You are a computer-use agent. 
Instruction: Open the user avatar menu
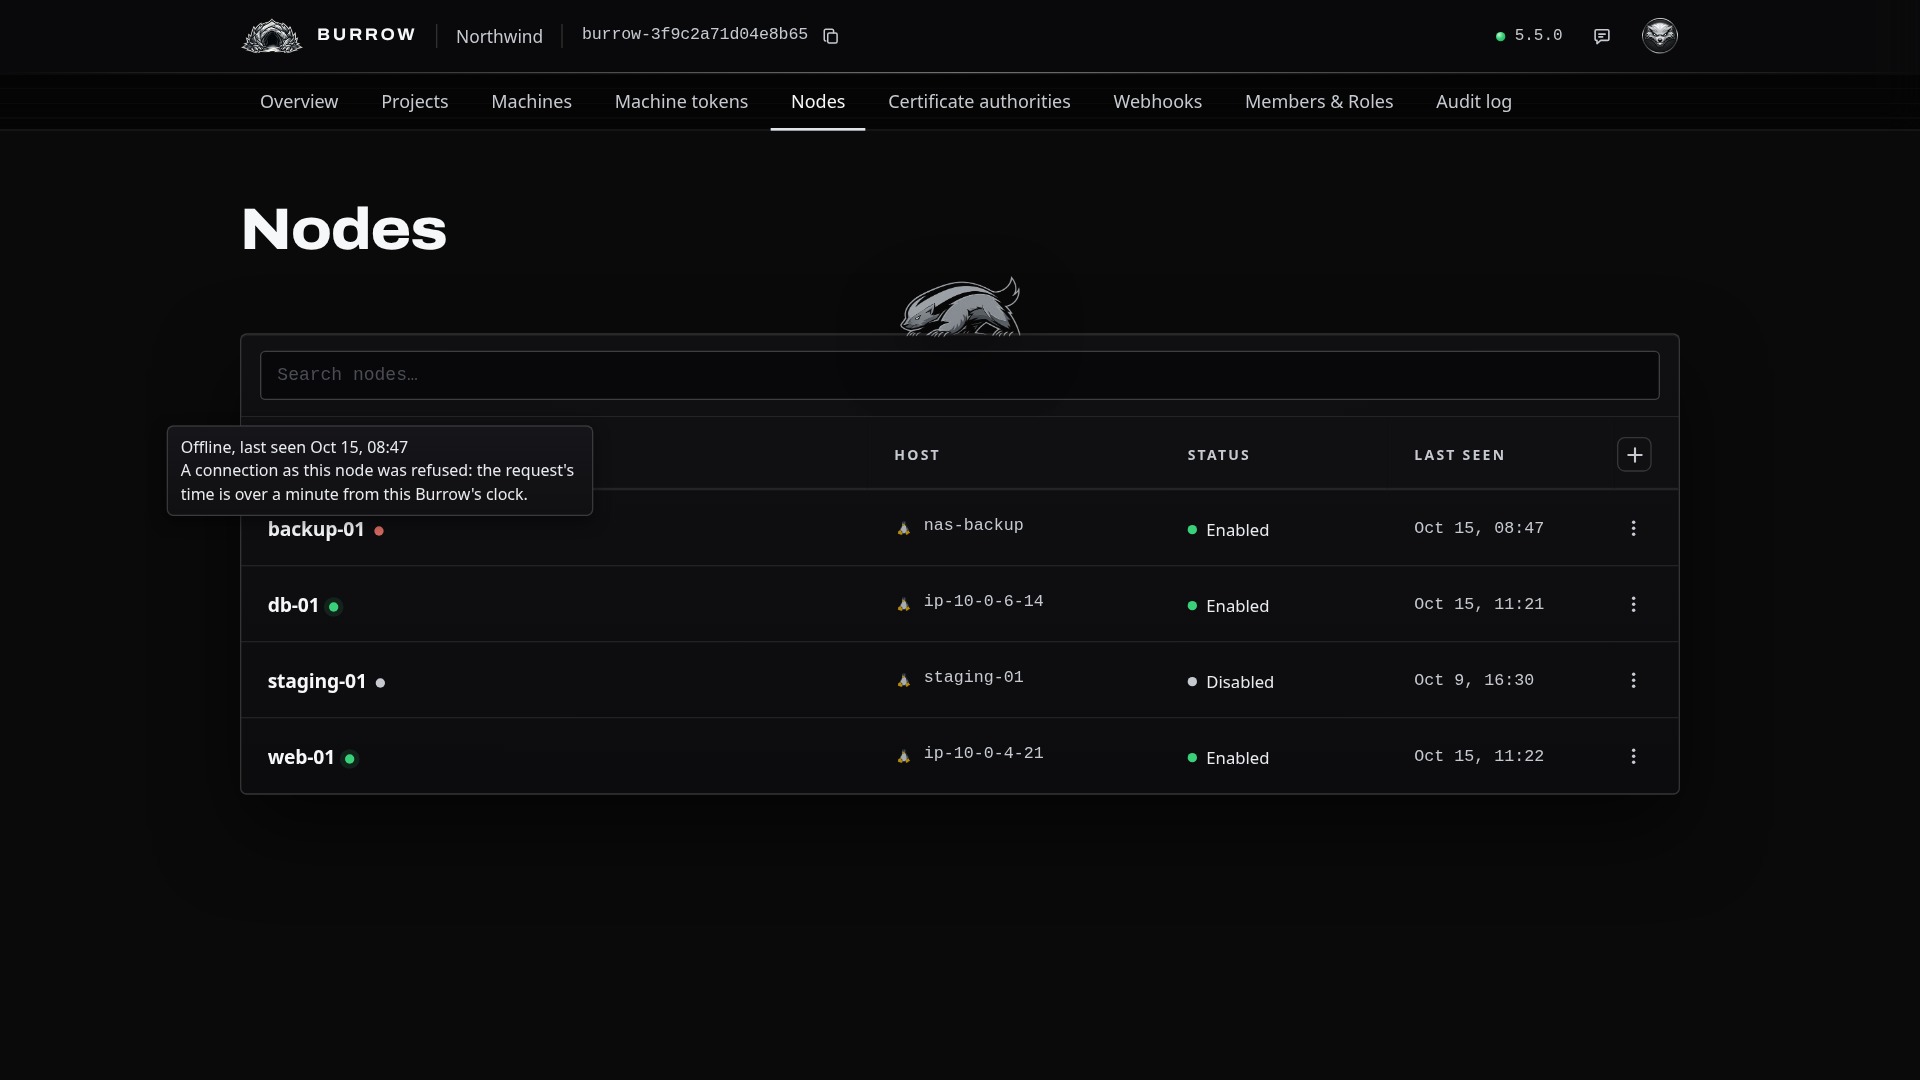(1660, 36)
